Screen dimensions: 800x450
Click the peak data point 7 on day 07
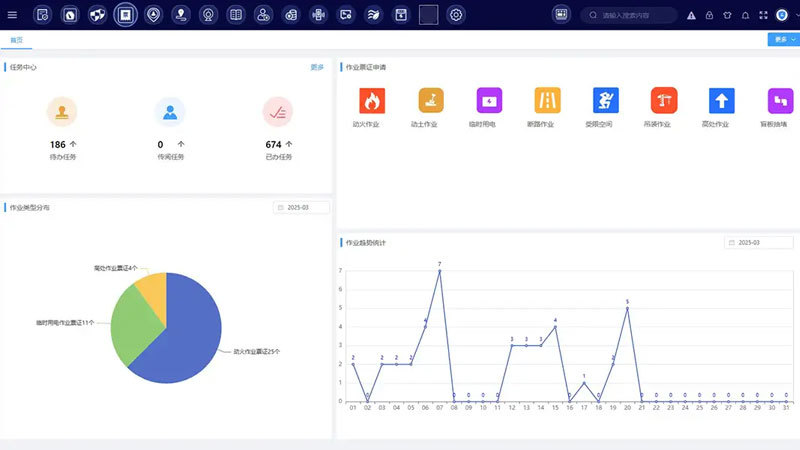pyautogui.click(x=439, y=271)
